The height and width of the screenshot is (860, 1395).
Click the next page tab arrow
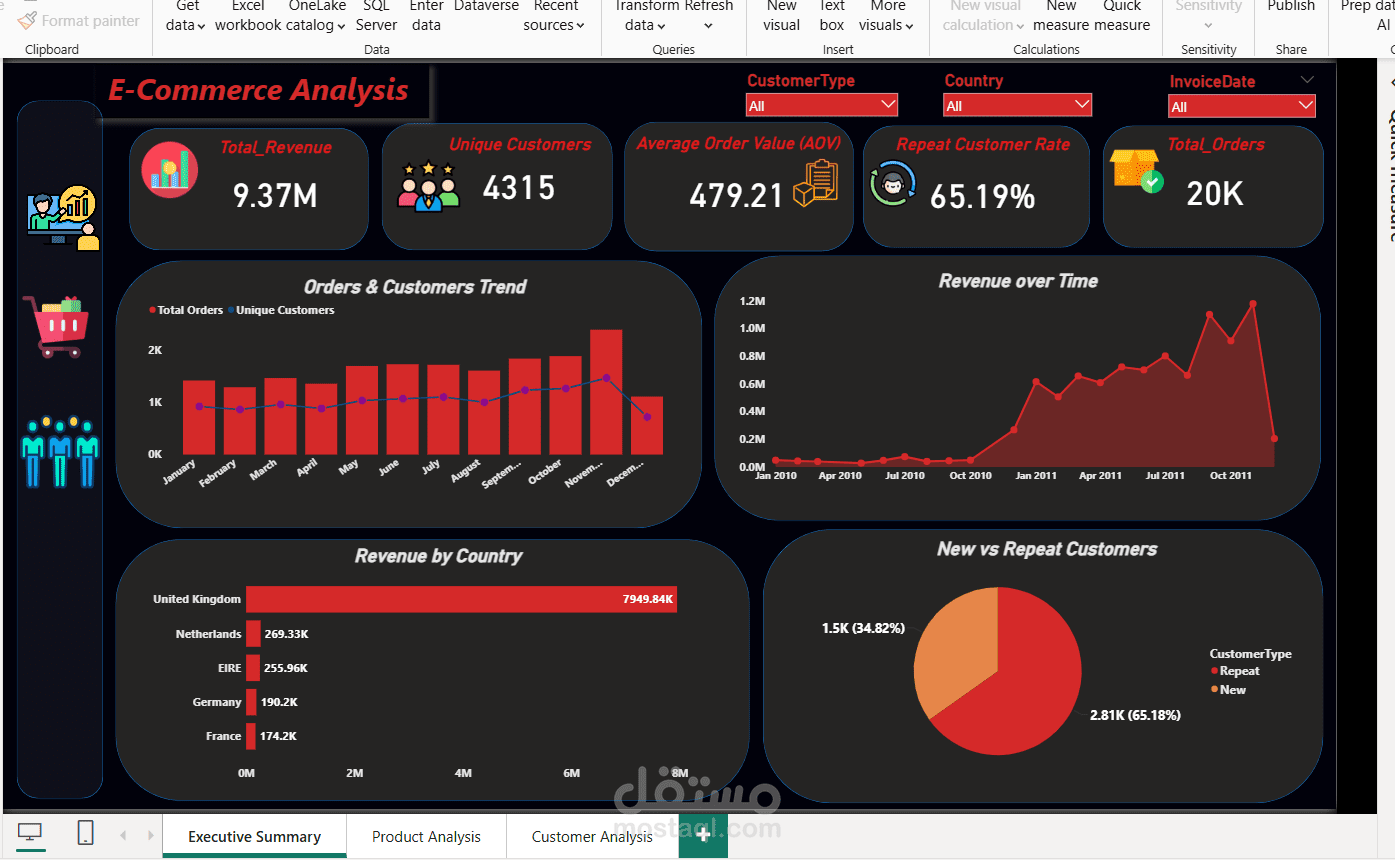point(151,835)
